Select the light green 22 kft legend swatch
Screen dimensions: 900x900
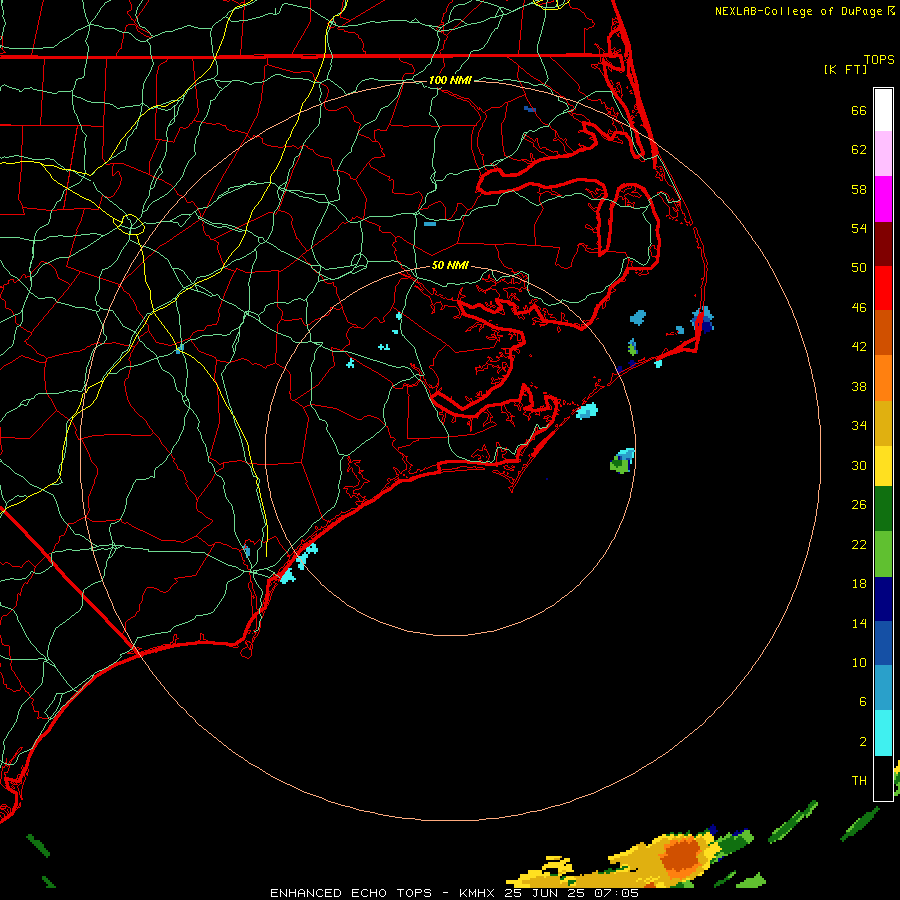[883, 554]
